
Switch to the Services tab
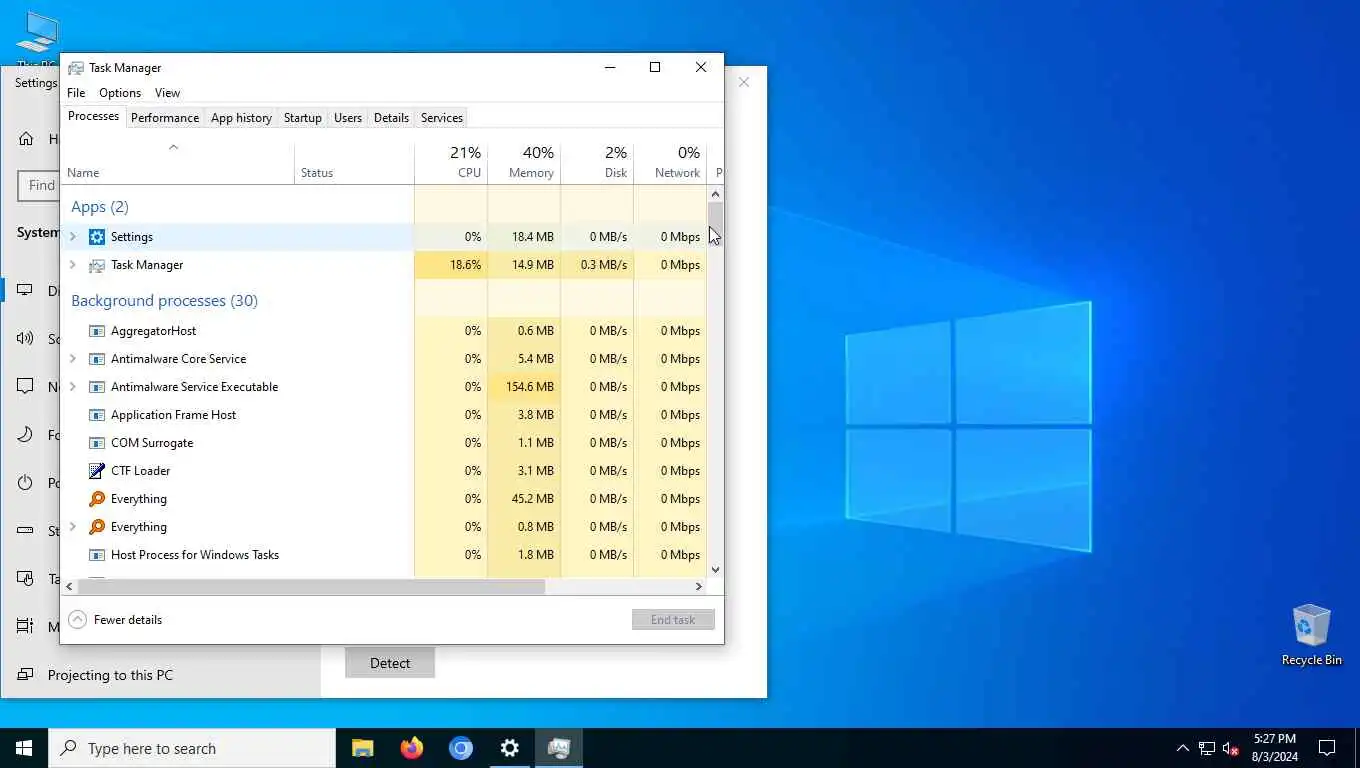(441, 118)
